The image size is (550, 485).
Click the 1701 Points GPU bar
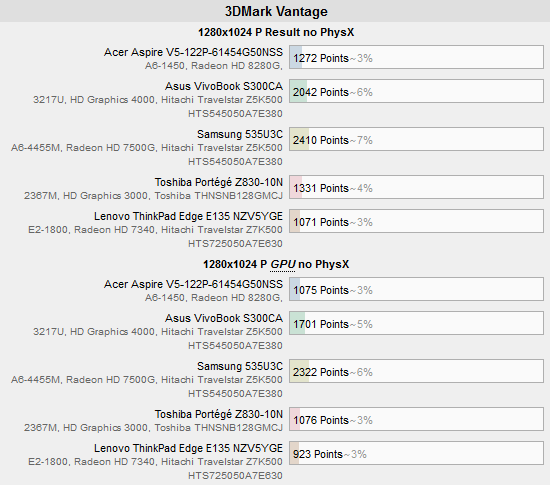(416, 323)
